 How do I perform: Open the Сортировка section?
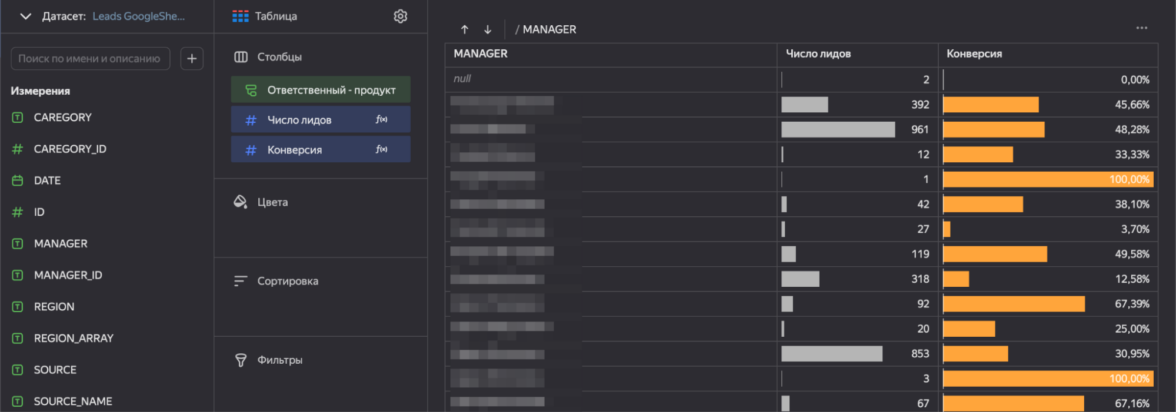point(287,281)
